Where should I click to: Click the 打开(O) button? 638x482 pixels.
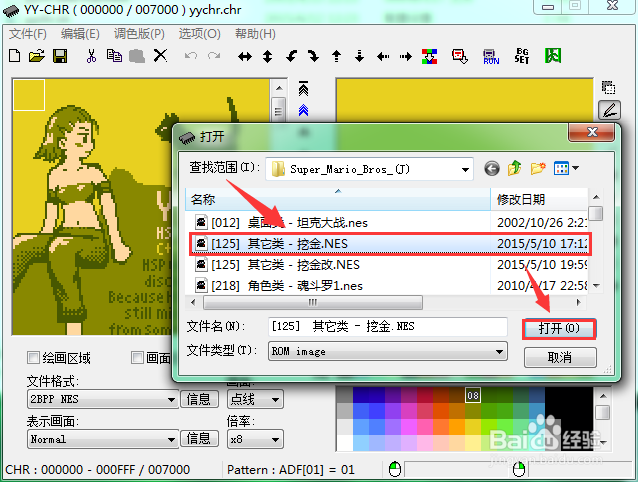click(x=559, y=329)
